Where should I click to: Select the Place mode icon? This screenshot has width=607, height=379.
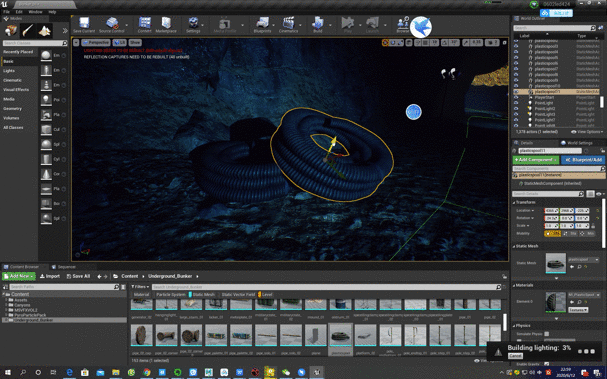coord(11,30)
